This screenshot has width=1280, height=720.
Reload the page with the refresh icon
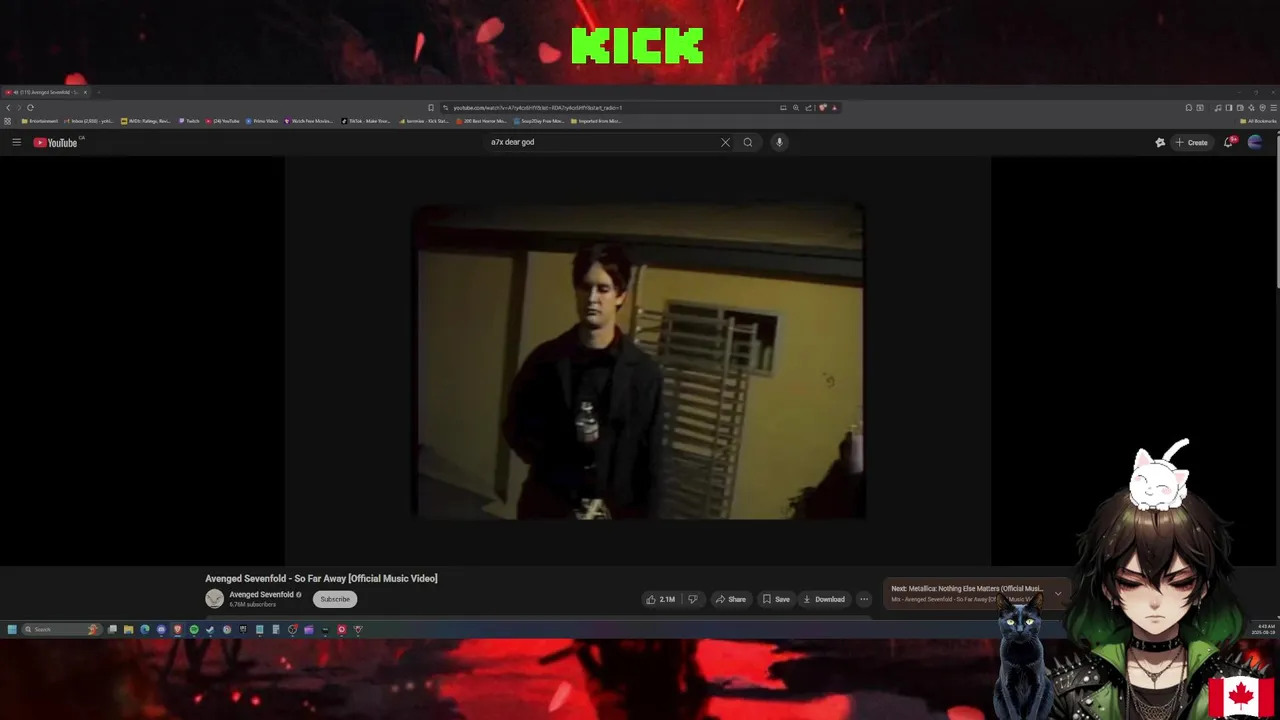(x=30, y=107)
